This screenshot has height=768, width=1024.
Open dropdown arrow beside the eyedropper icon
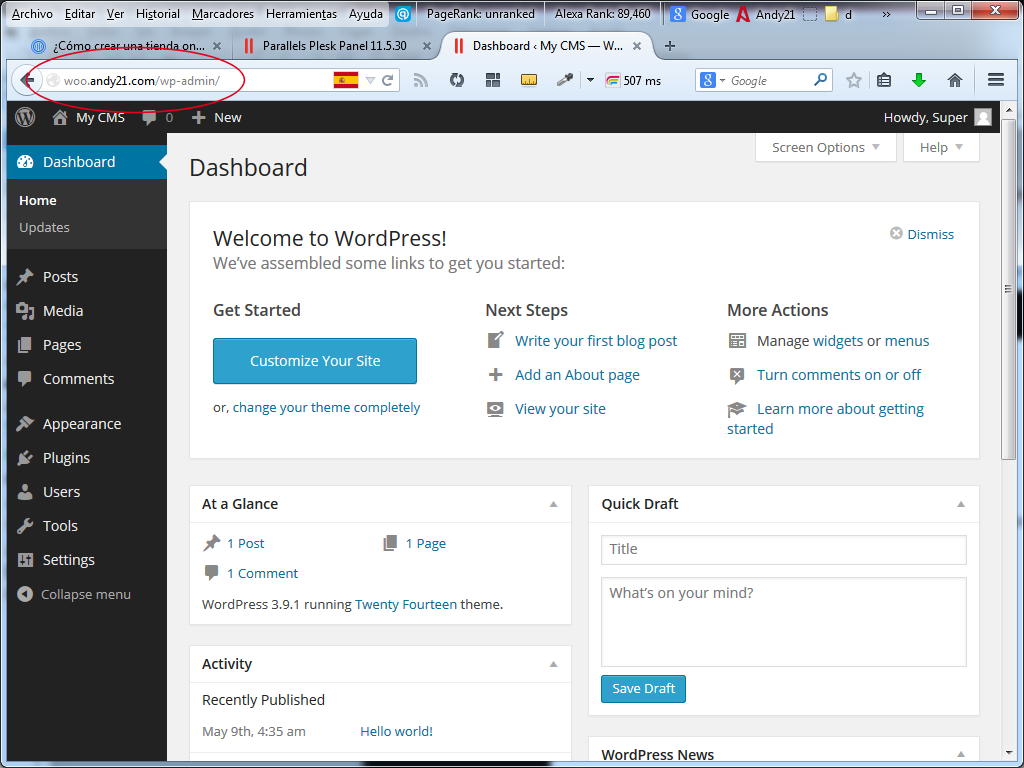[x=590, y=80]
